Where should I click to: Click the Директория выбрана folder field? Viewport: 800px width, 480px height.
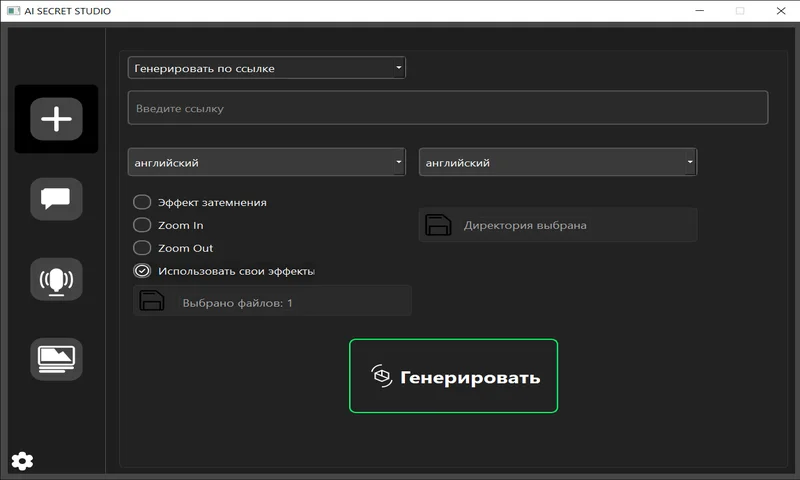coord(558,224)
